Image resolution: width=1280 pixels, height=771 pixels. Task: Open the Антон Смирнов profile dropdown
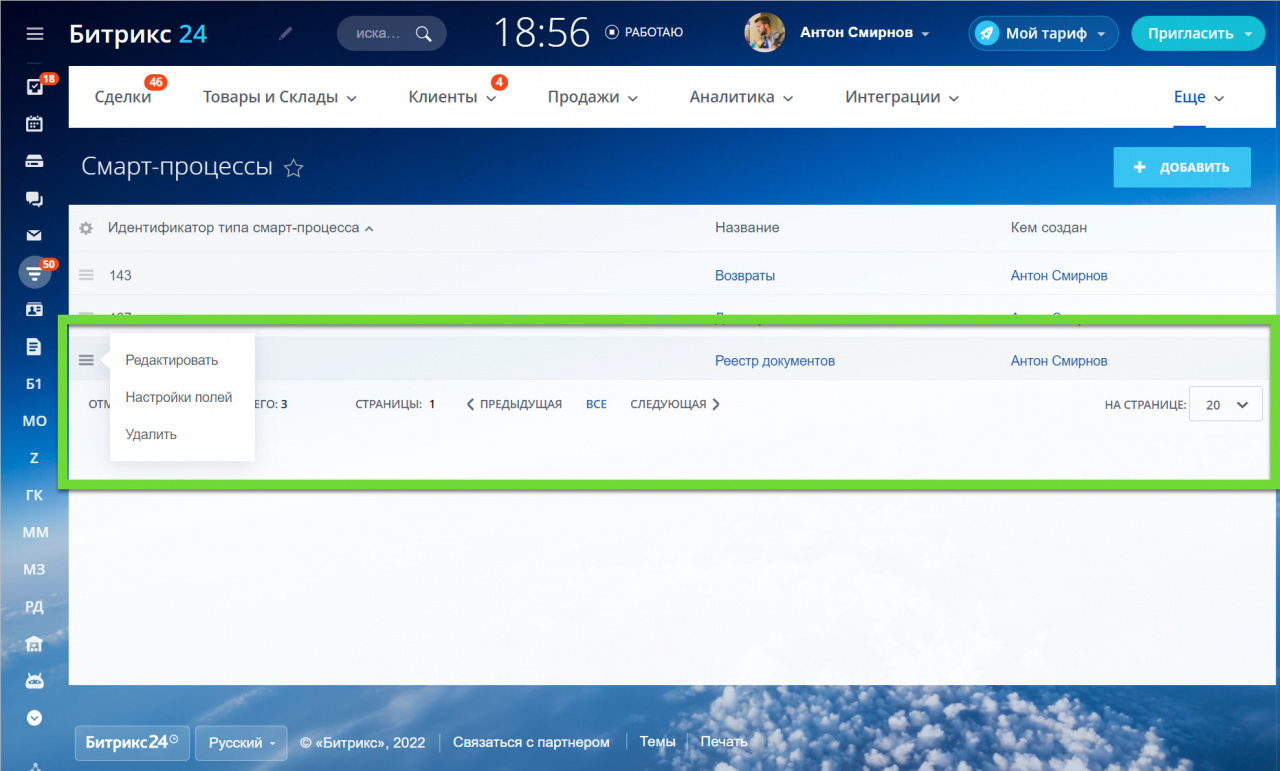[x=865, y=33]
